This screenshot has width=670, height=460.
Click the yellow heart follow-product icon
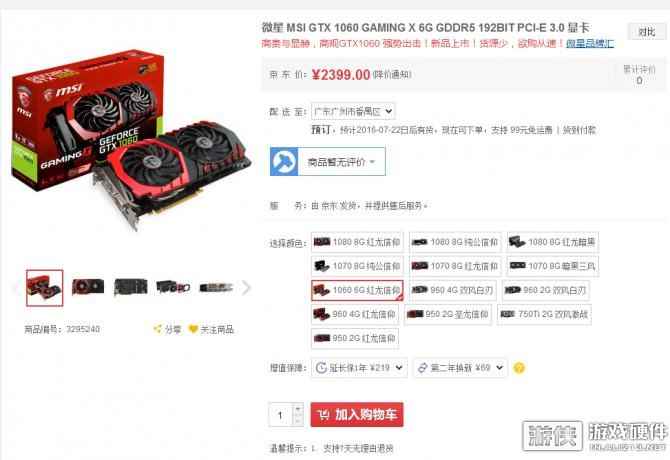[193, 329]
